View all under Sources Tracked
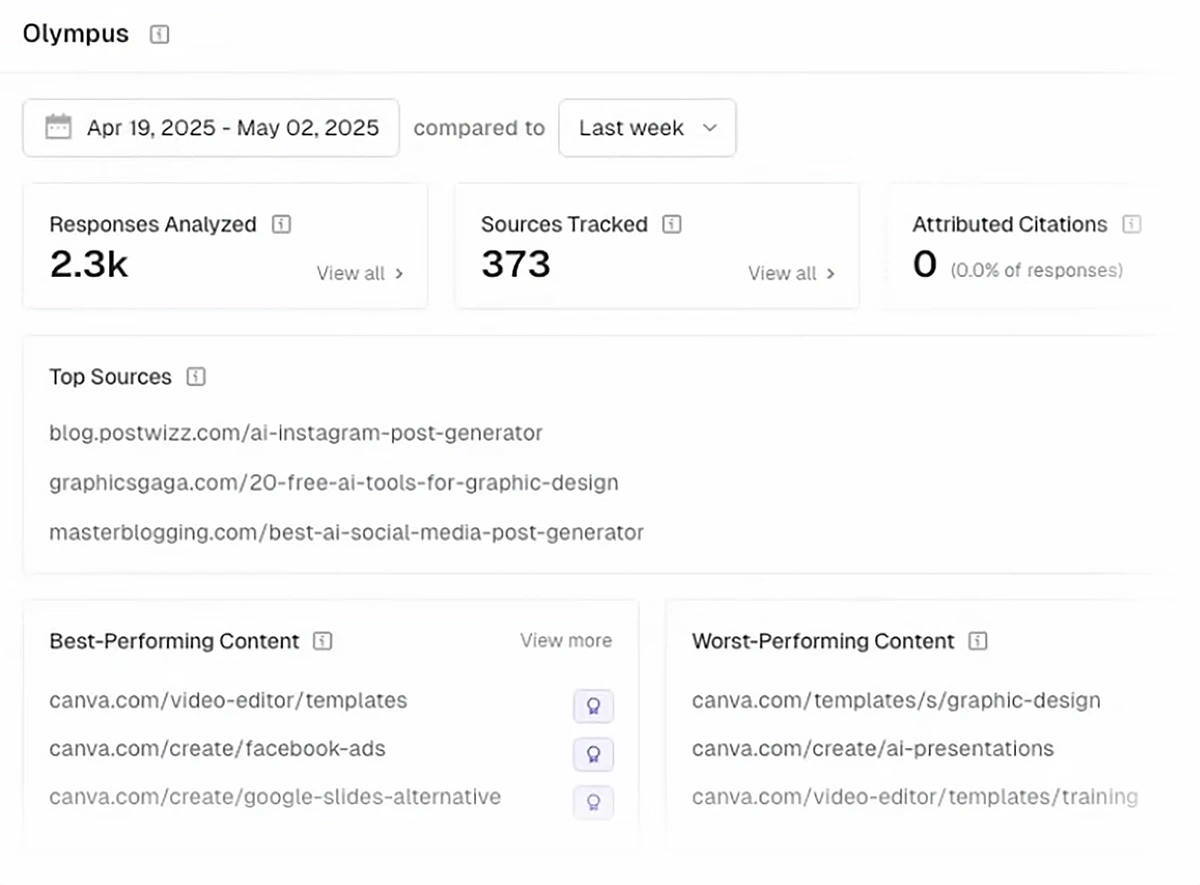 (x=791, y=273)
